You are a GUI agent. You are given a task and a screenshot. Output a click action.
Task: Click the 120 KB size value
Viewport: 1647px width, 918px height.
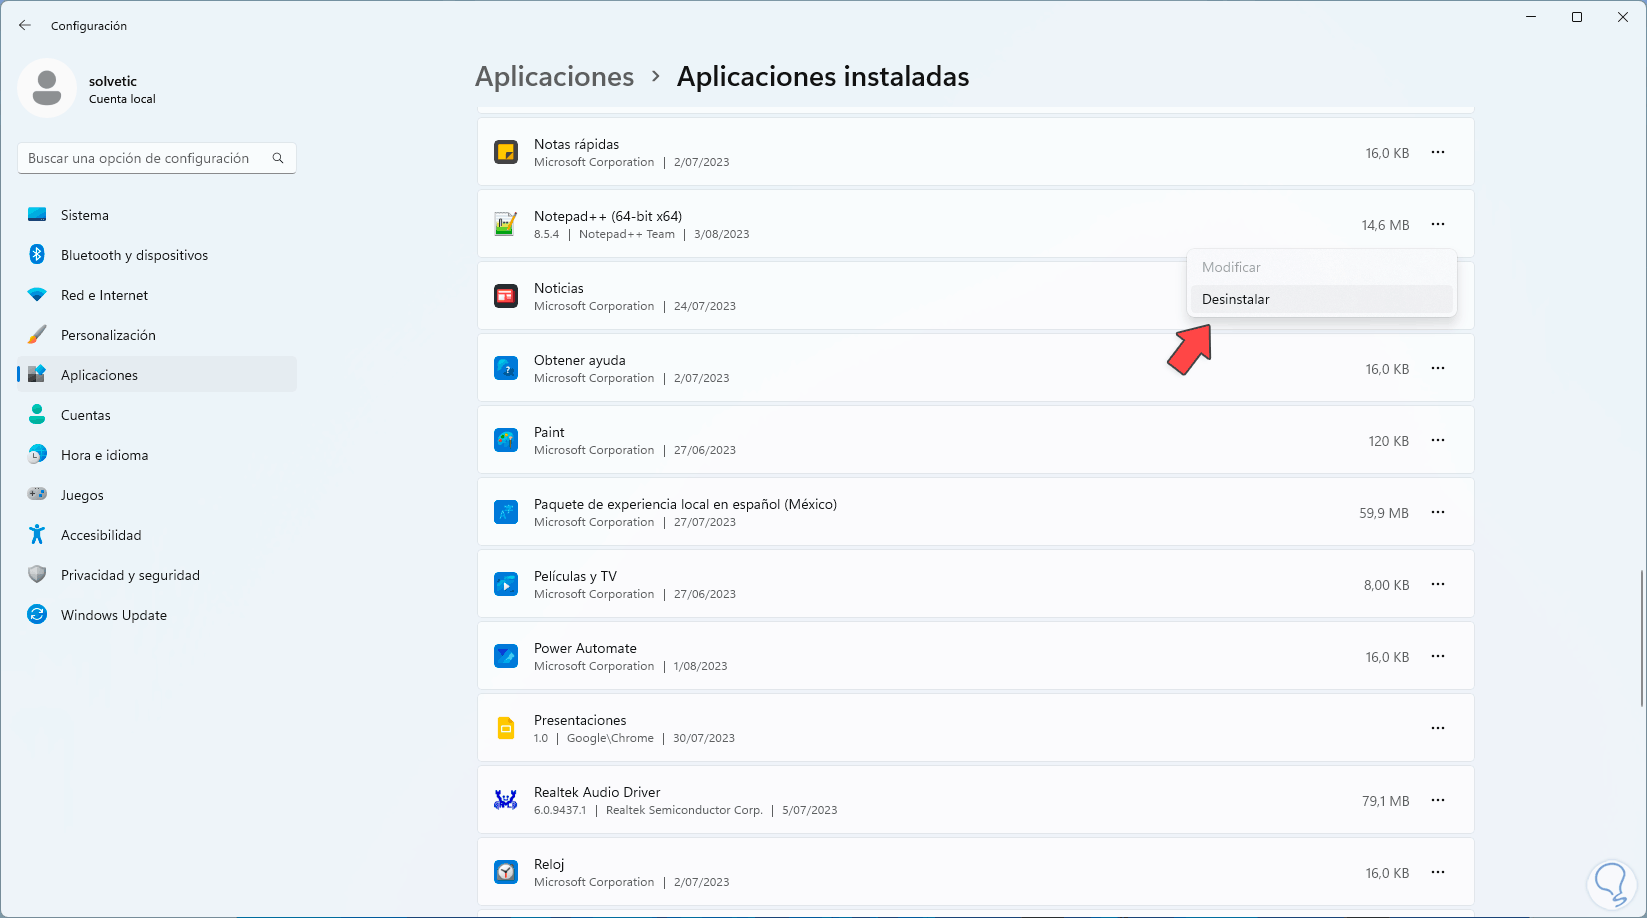pyautogui.click(x=1389, y=441)
